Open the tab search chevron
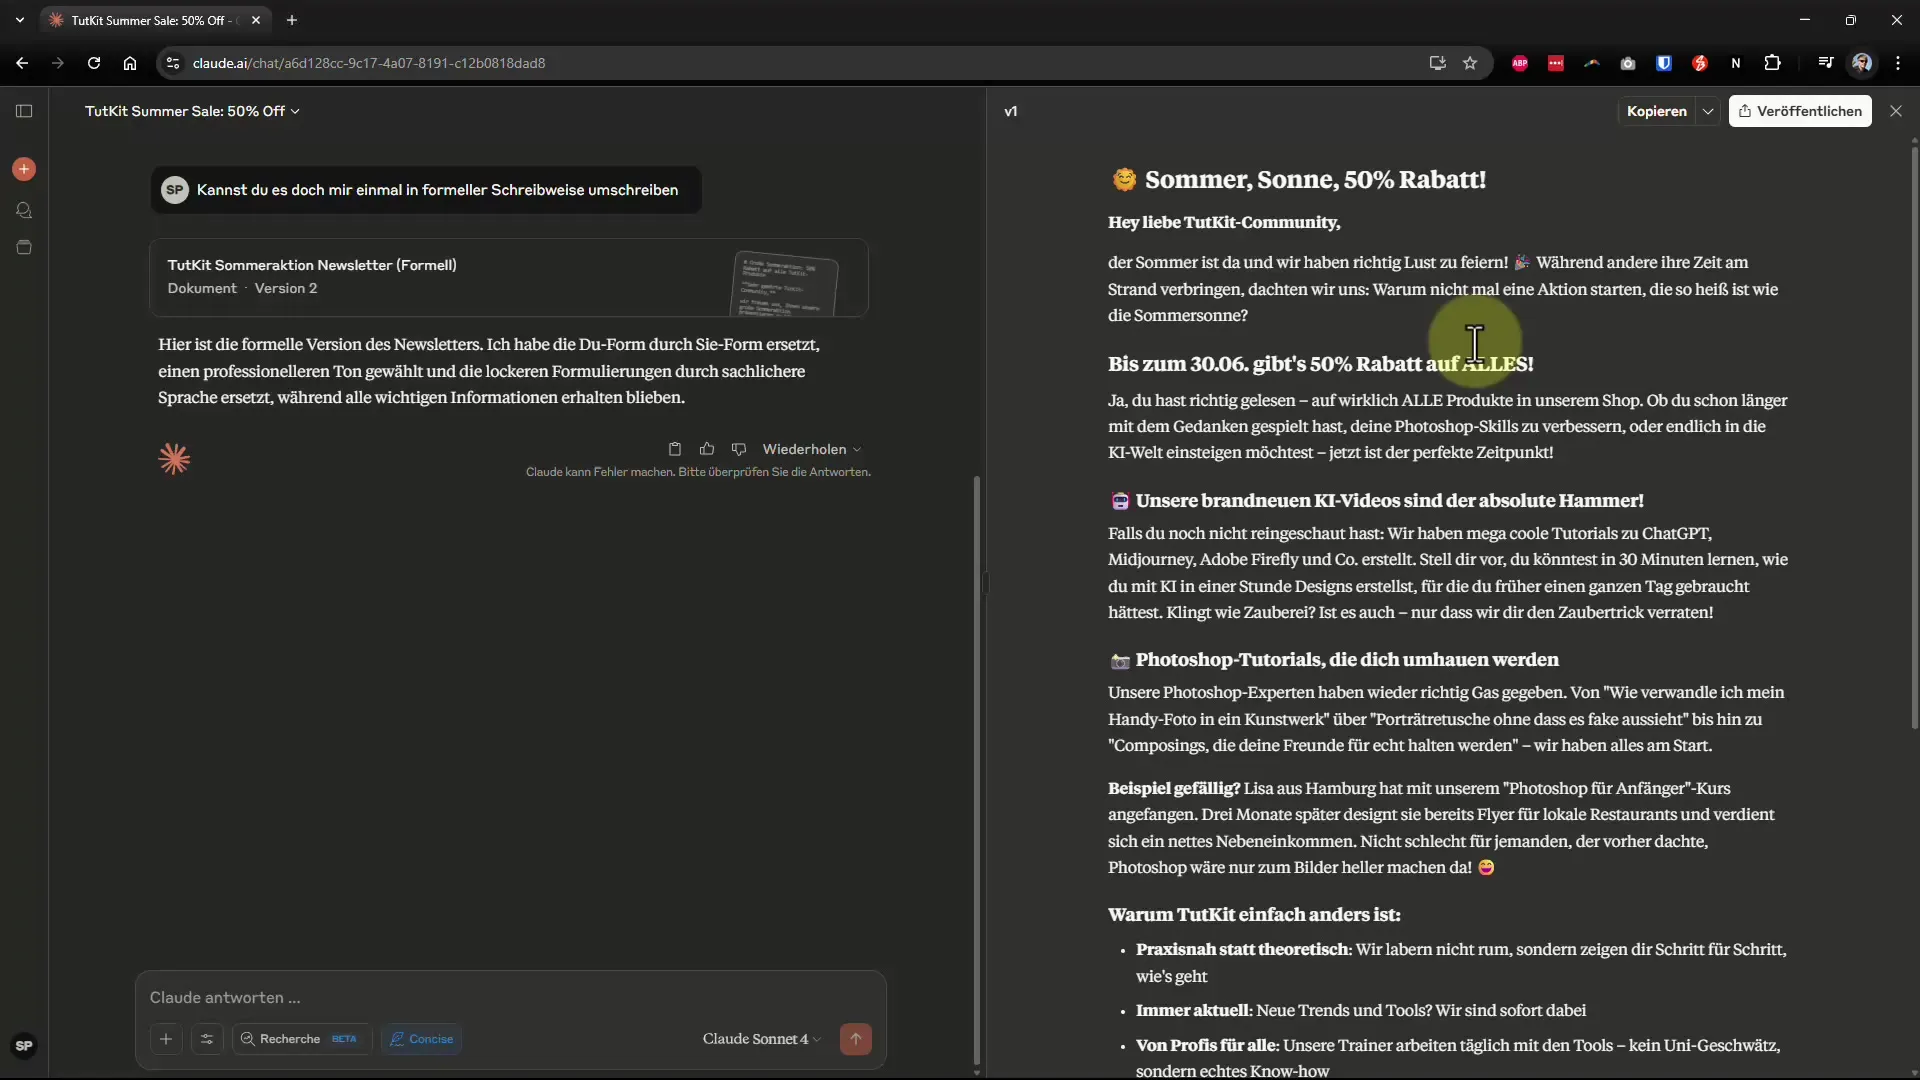Screen dimensions: 1920x1080 (x=20, y=20)
